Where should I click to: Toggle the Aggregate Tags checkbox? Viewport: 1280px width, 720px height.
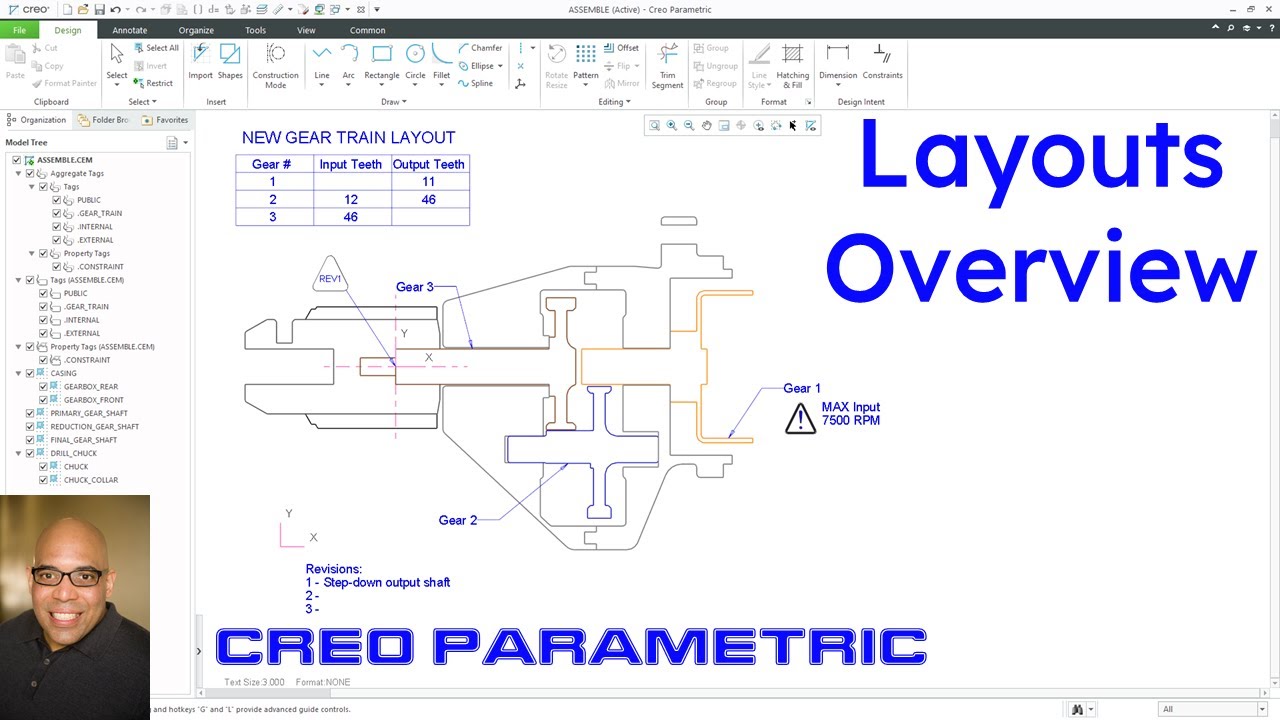(30, 173)
